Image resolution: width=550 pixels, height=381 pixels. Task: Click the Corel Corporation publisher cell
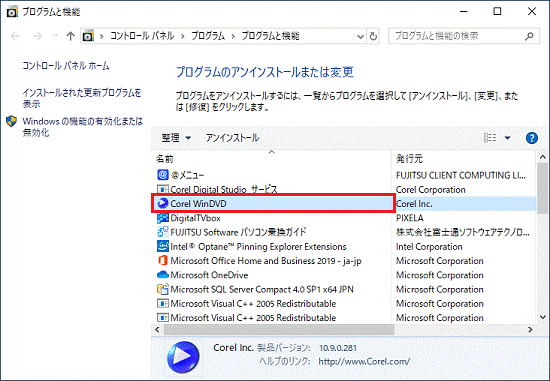431,190
